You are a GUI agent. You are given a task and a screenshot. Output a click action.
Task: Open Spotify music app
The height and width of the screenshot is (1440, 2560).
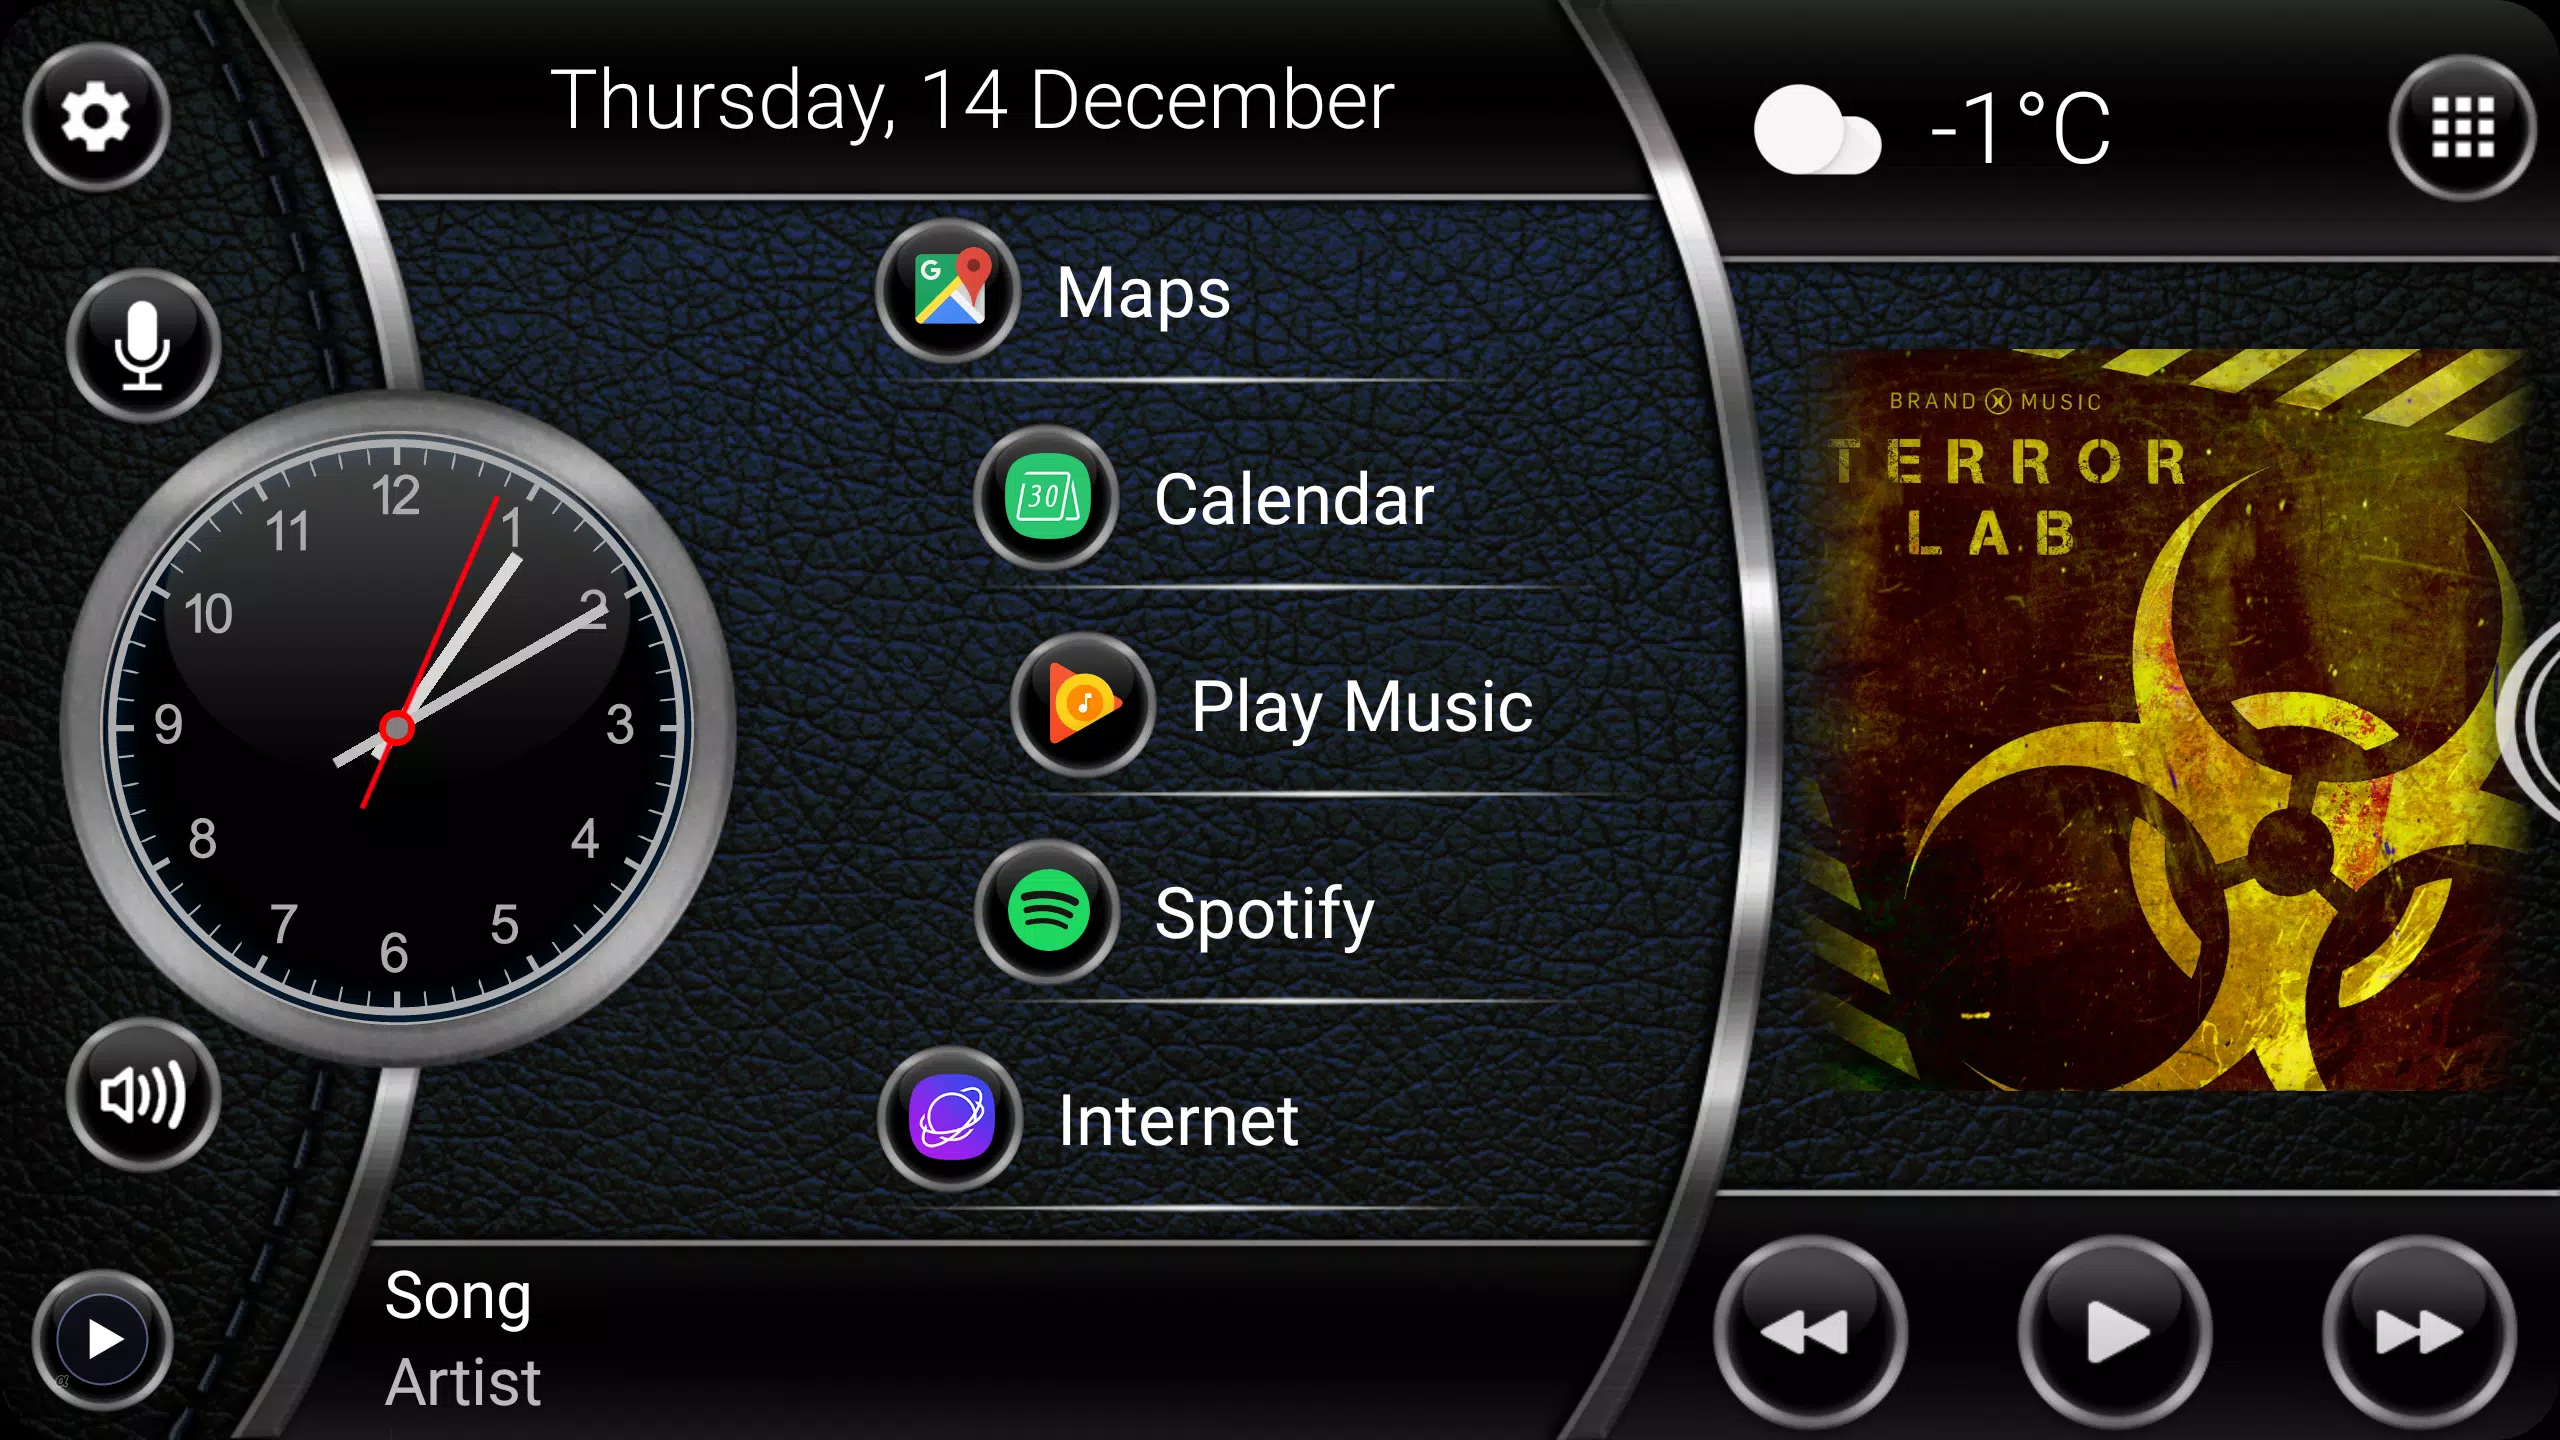pyautogui.click(x=1050, y=914)
